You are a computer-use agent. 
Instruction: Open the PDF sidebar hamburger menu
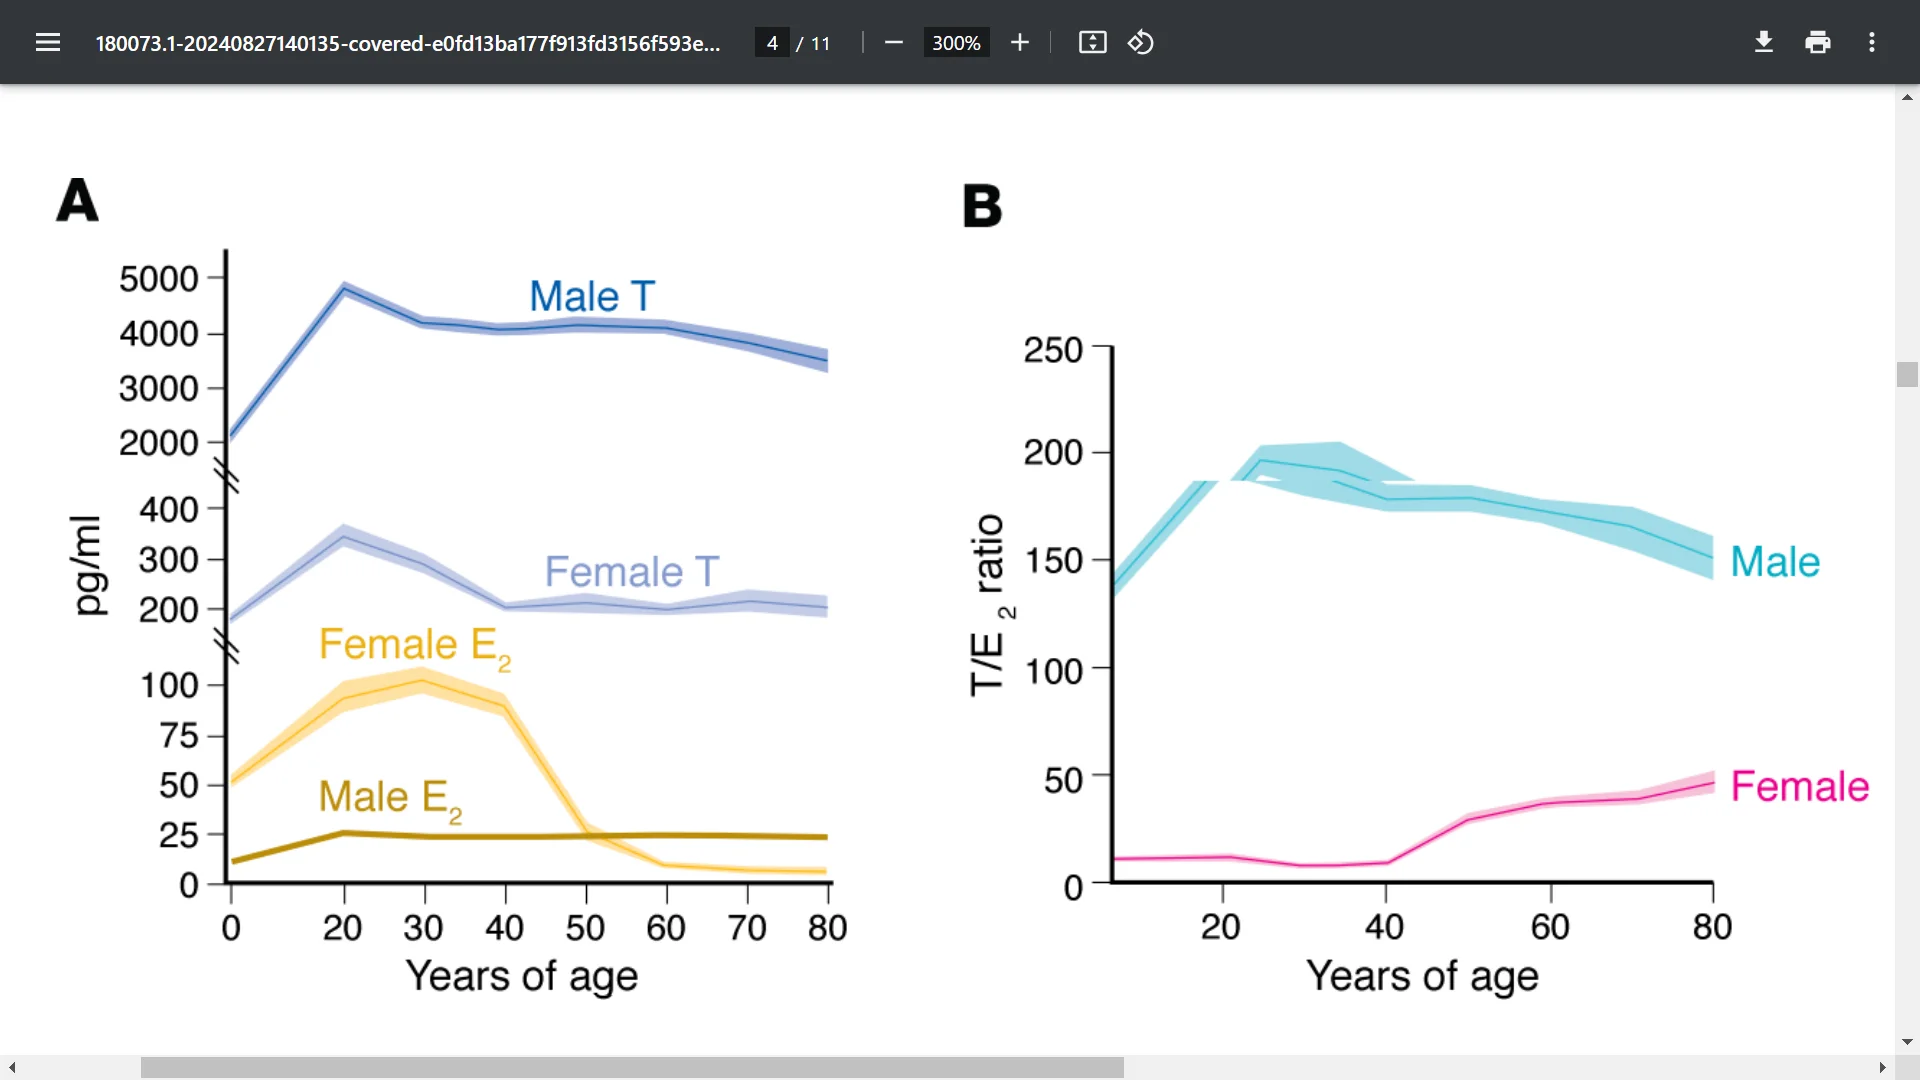click(x=48, y=42)
